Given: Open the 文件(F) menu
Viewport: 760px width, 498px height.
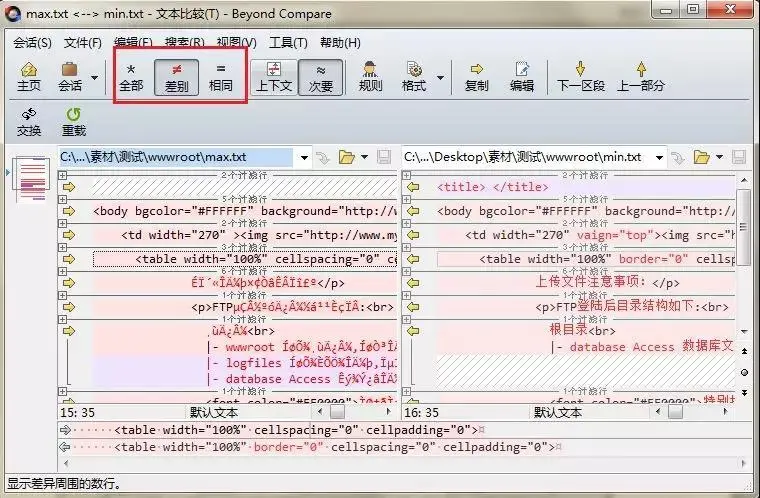Looking at the screenshot, I should [83, 43].
